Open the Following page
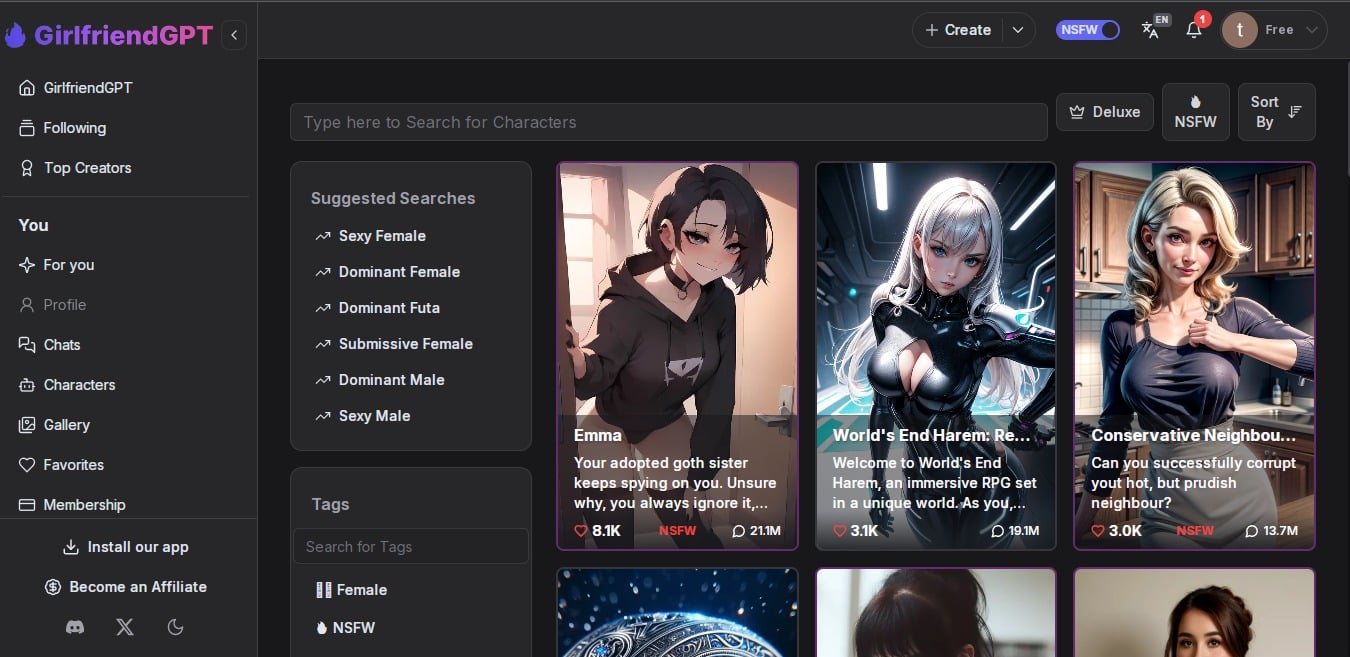 click(63, 128)
